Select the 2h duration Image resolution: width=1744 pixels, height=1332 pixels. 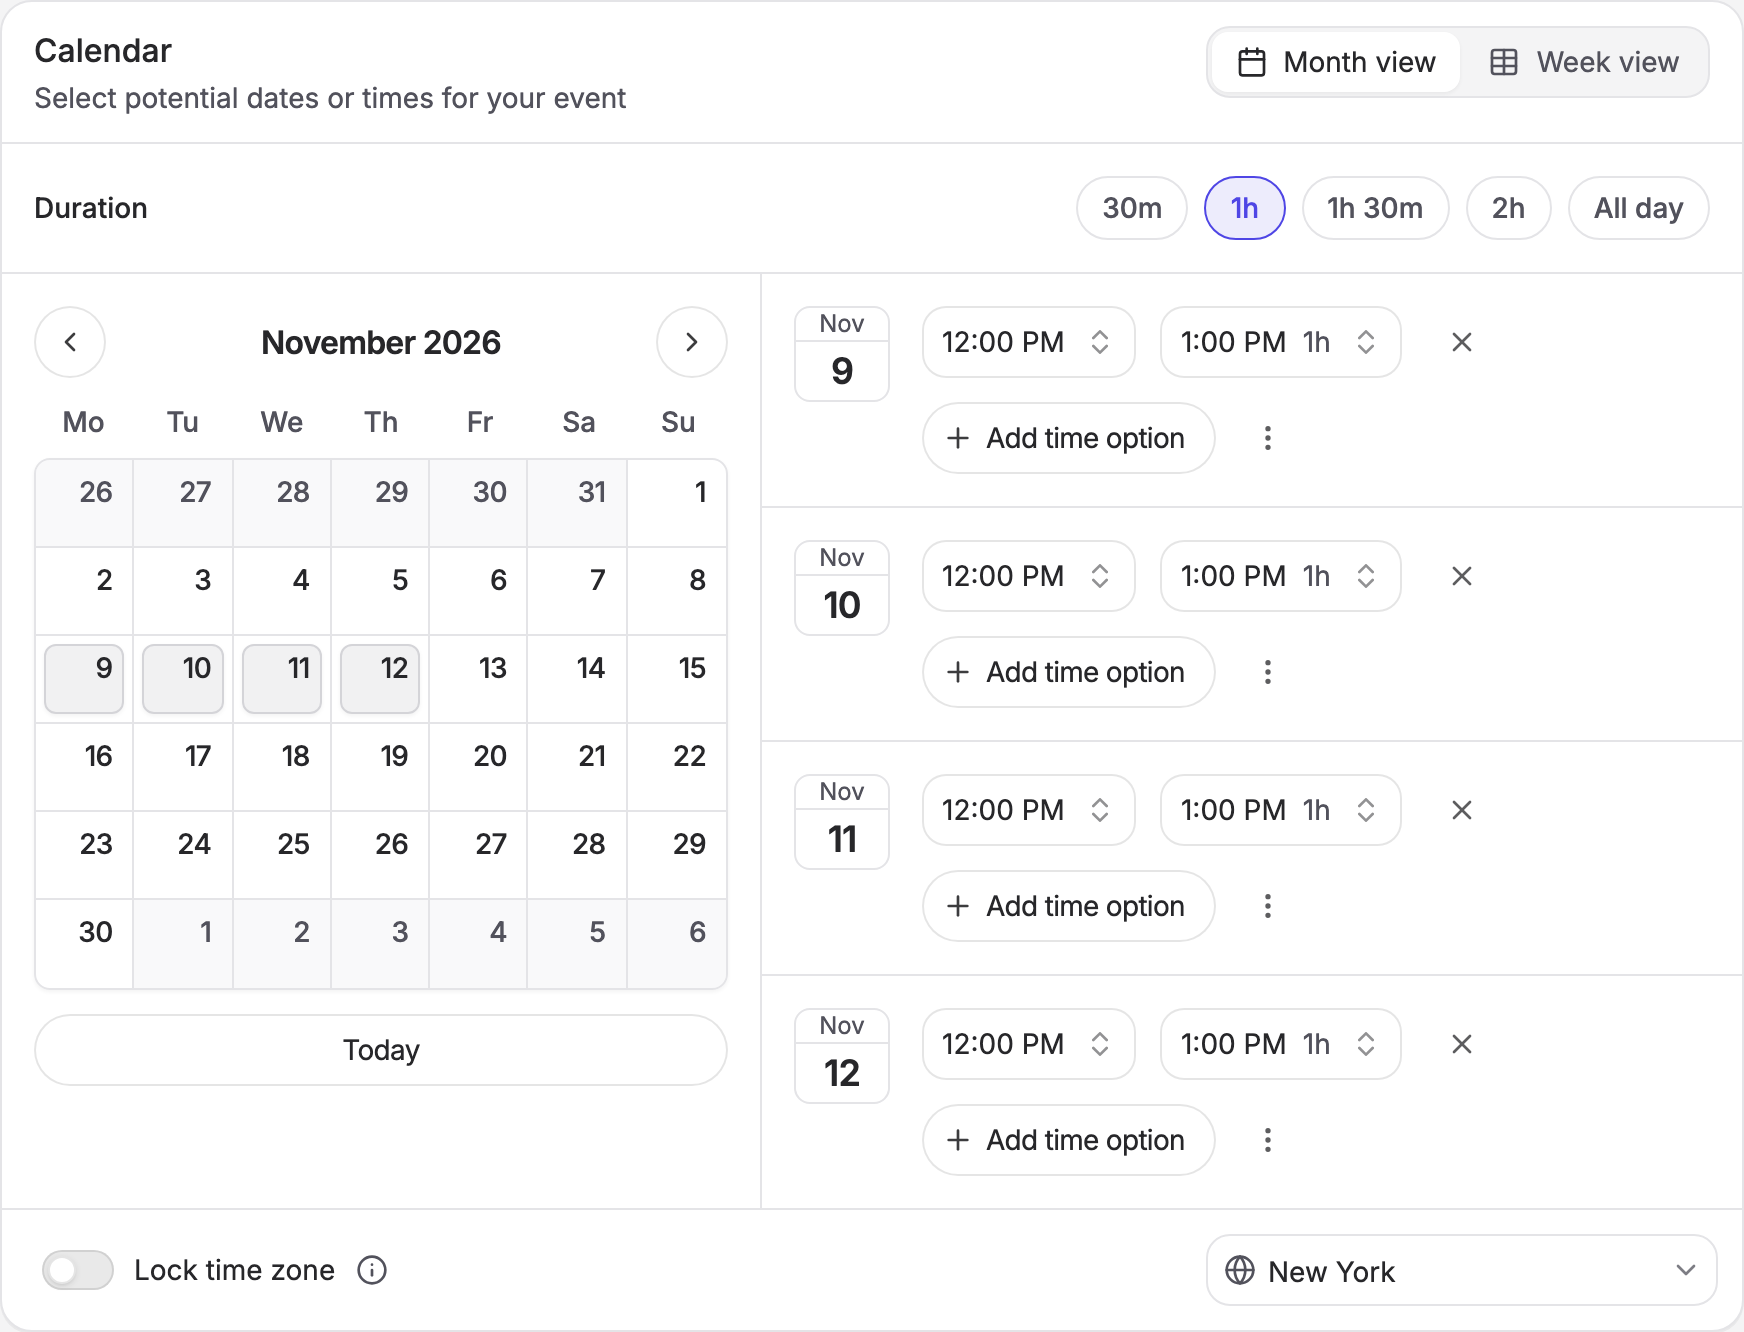tap(1508, 208)
